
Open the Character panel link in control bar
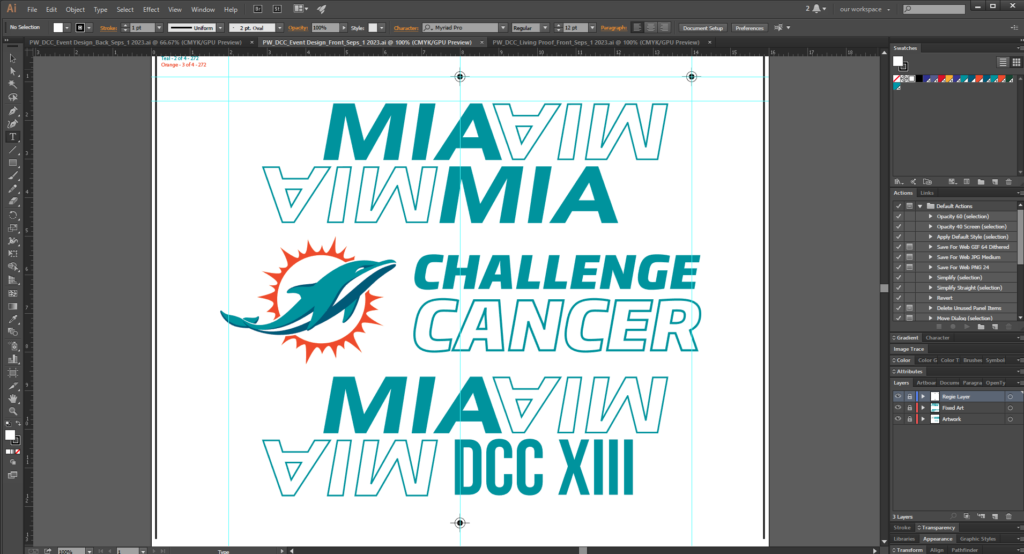point(406,27)
